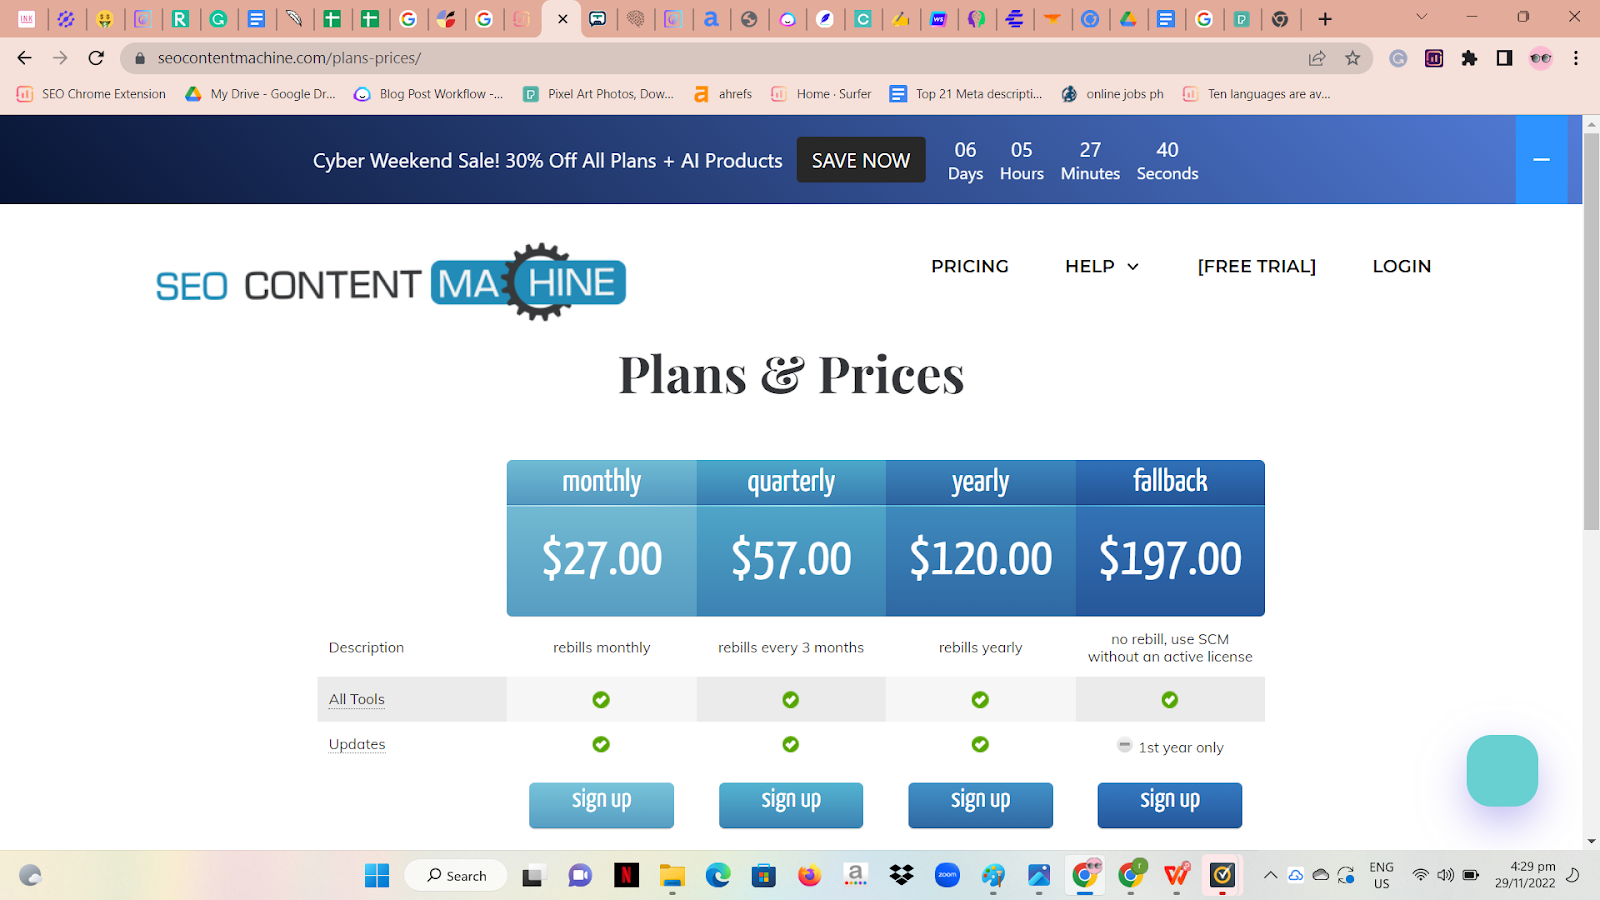Image resolution: width=1600 pixels, height=900 pixels.
Task: Sign up for the fallback plan
Action: [x=1170, y=805]
